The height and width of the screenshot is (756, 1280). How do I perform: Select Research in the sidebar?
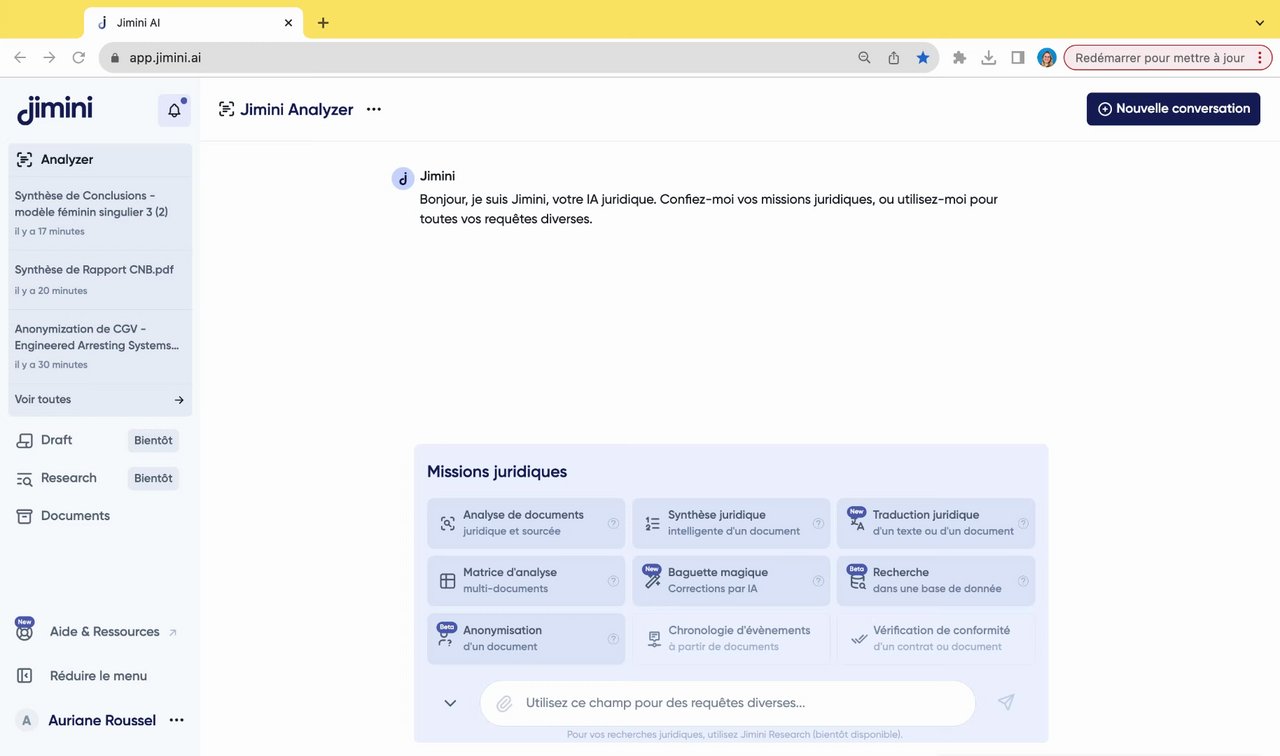(68, 478)
